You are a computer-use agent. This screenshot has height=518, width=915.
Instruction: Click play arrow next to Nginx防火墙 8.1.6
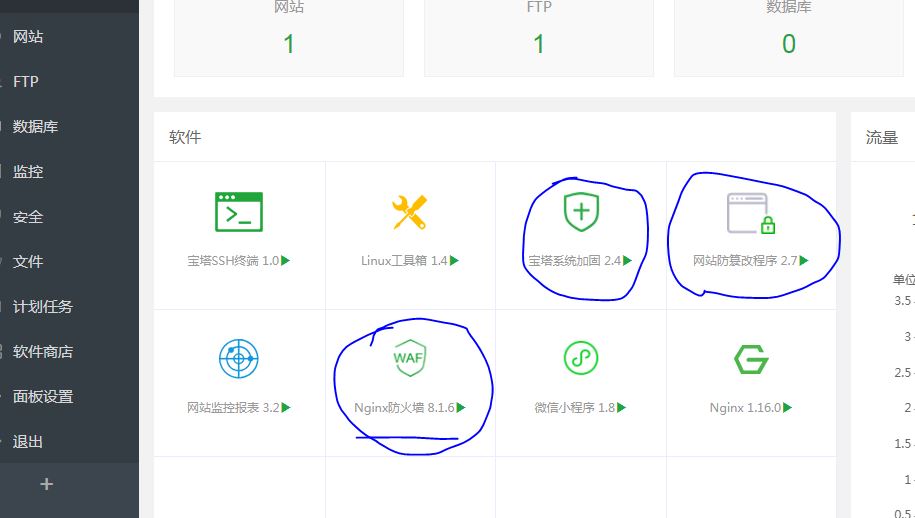(461, 408)
